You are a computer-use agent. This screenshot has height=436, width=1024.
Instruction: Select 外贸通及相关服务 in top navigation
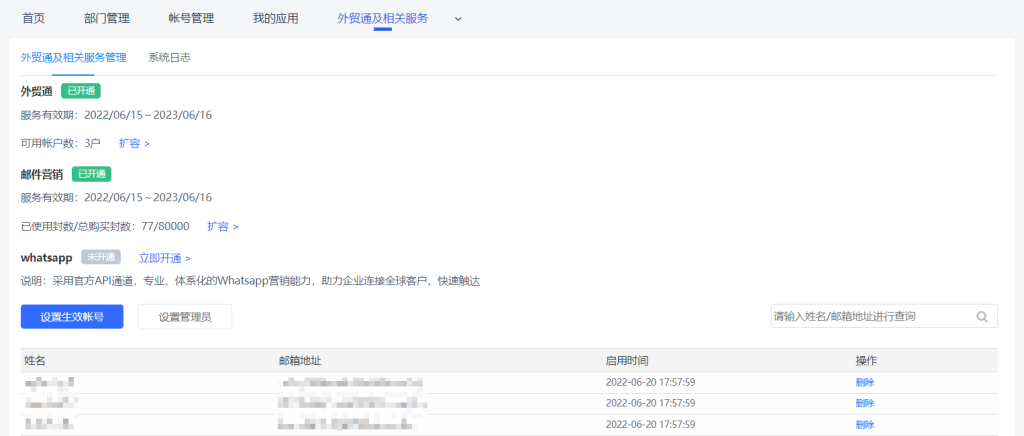pos(383,18)
